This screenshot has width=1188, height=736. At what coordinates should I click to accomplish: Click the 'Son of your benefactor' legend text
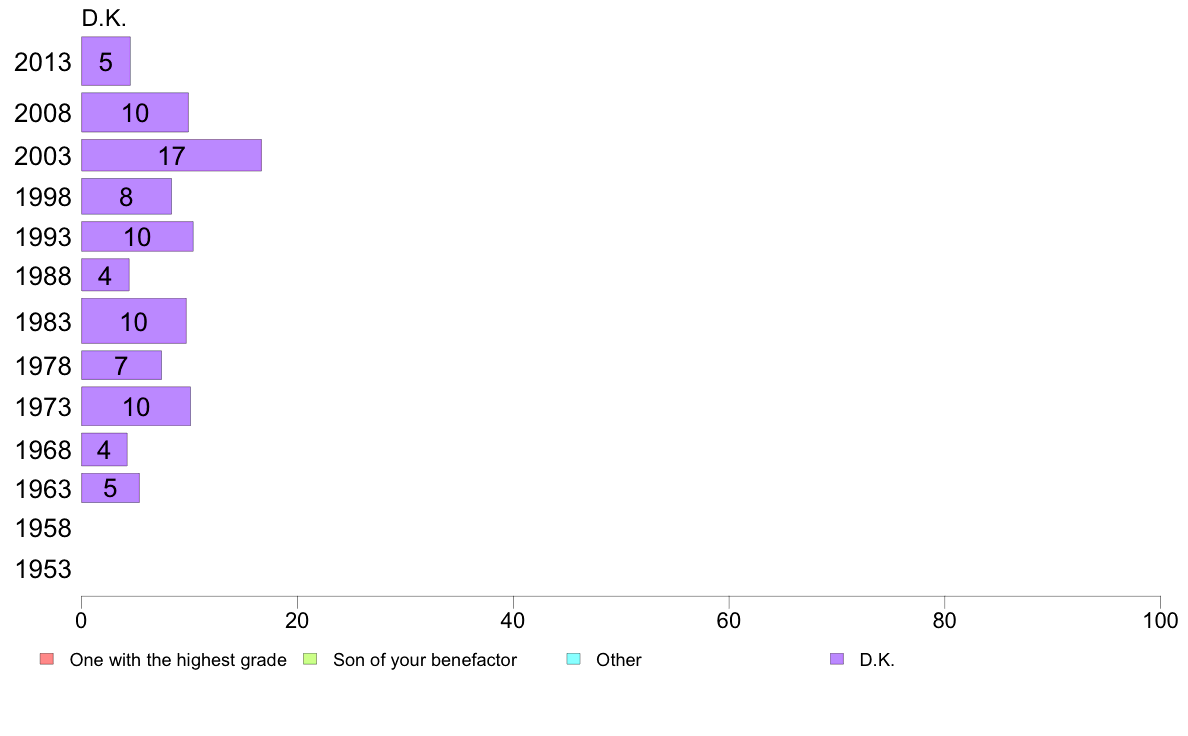coord(425,659)
